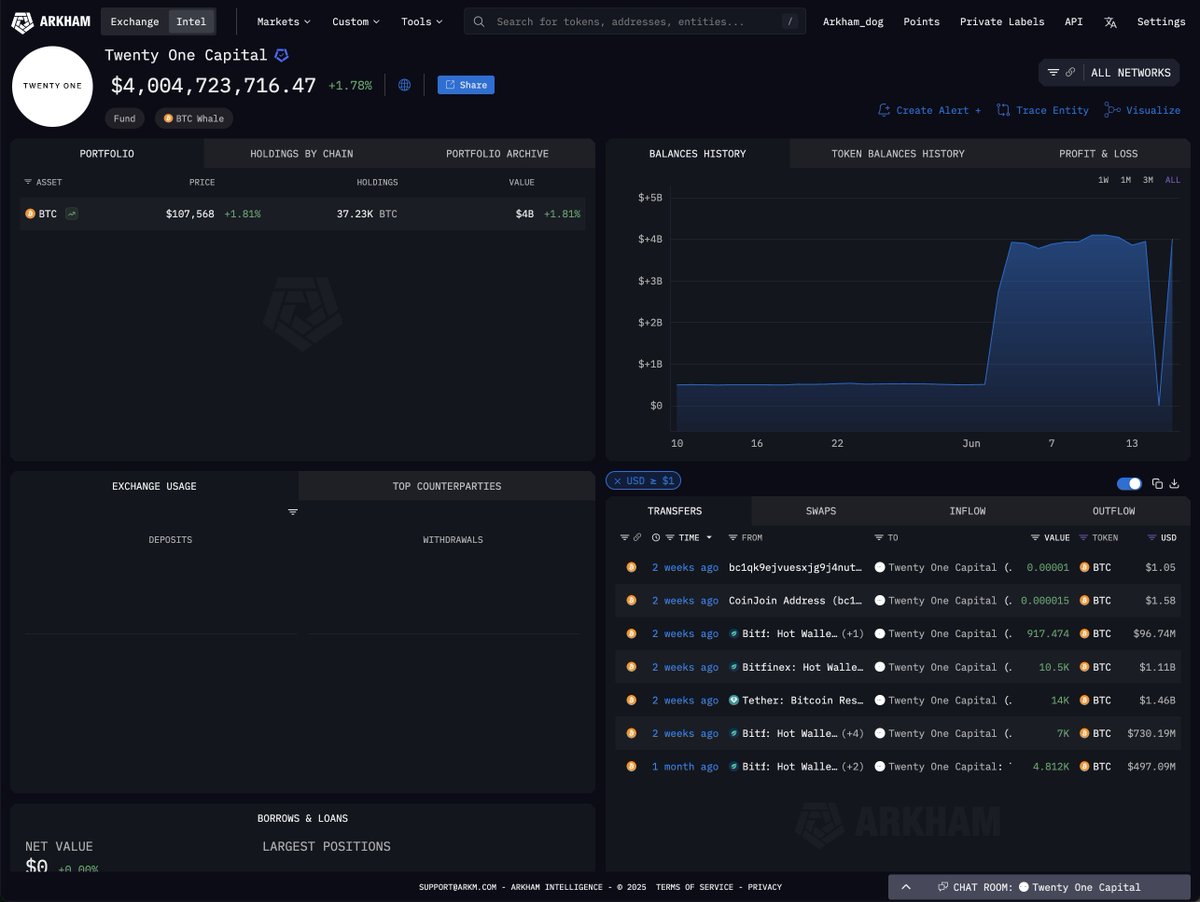This screenshot has width=1200, height=902.
Task: Toggle the switch above the transfers table
Action: coord(1129,484)
